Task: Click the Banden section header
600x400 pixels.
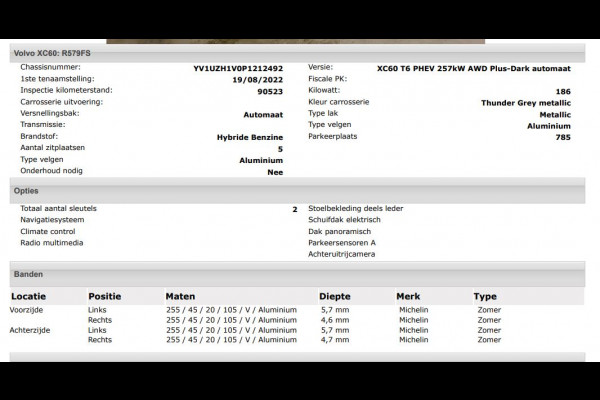Action: point(297,274)
